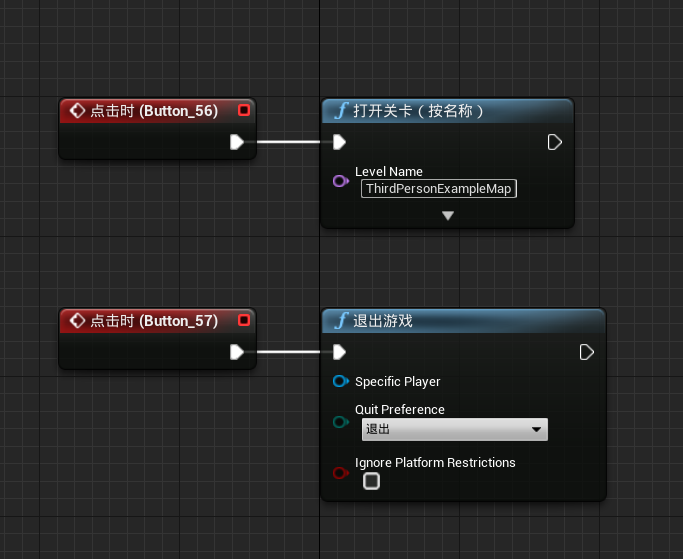Screen dimensions: 683x559
Task: Click the Open Level node input exec pin
Action: [x=339, y=142]
